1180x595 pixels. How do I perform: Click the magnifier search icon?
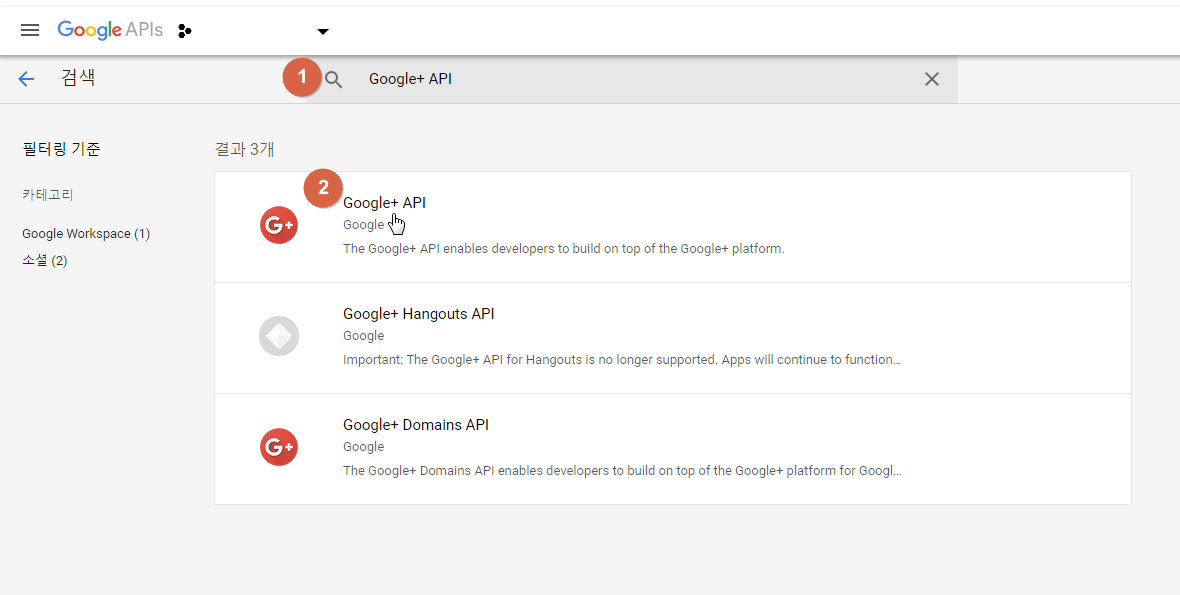(x=333, y=80)
